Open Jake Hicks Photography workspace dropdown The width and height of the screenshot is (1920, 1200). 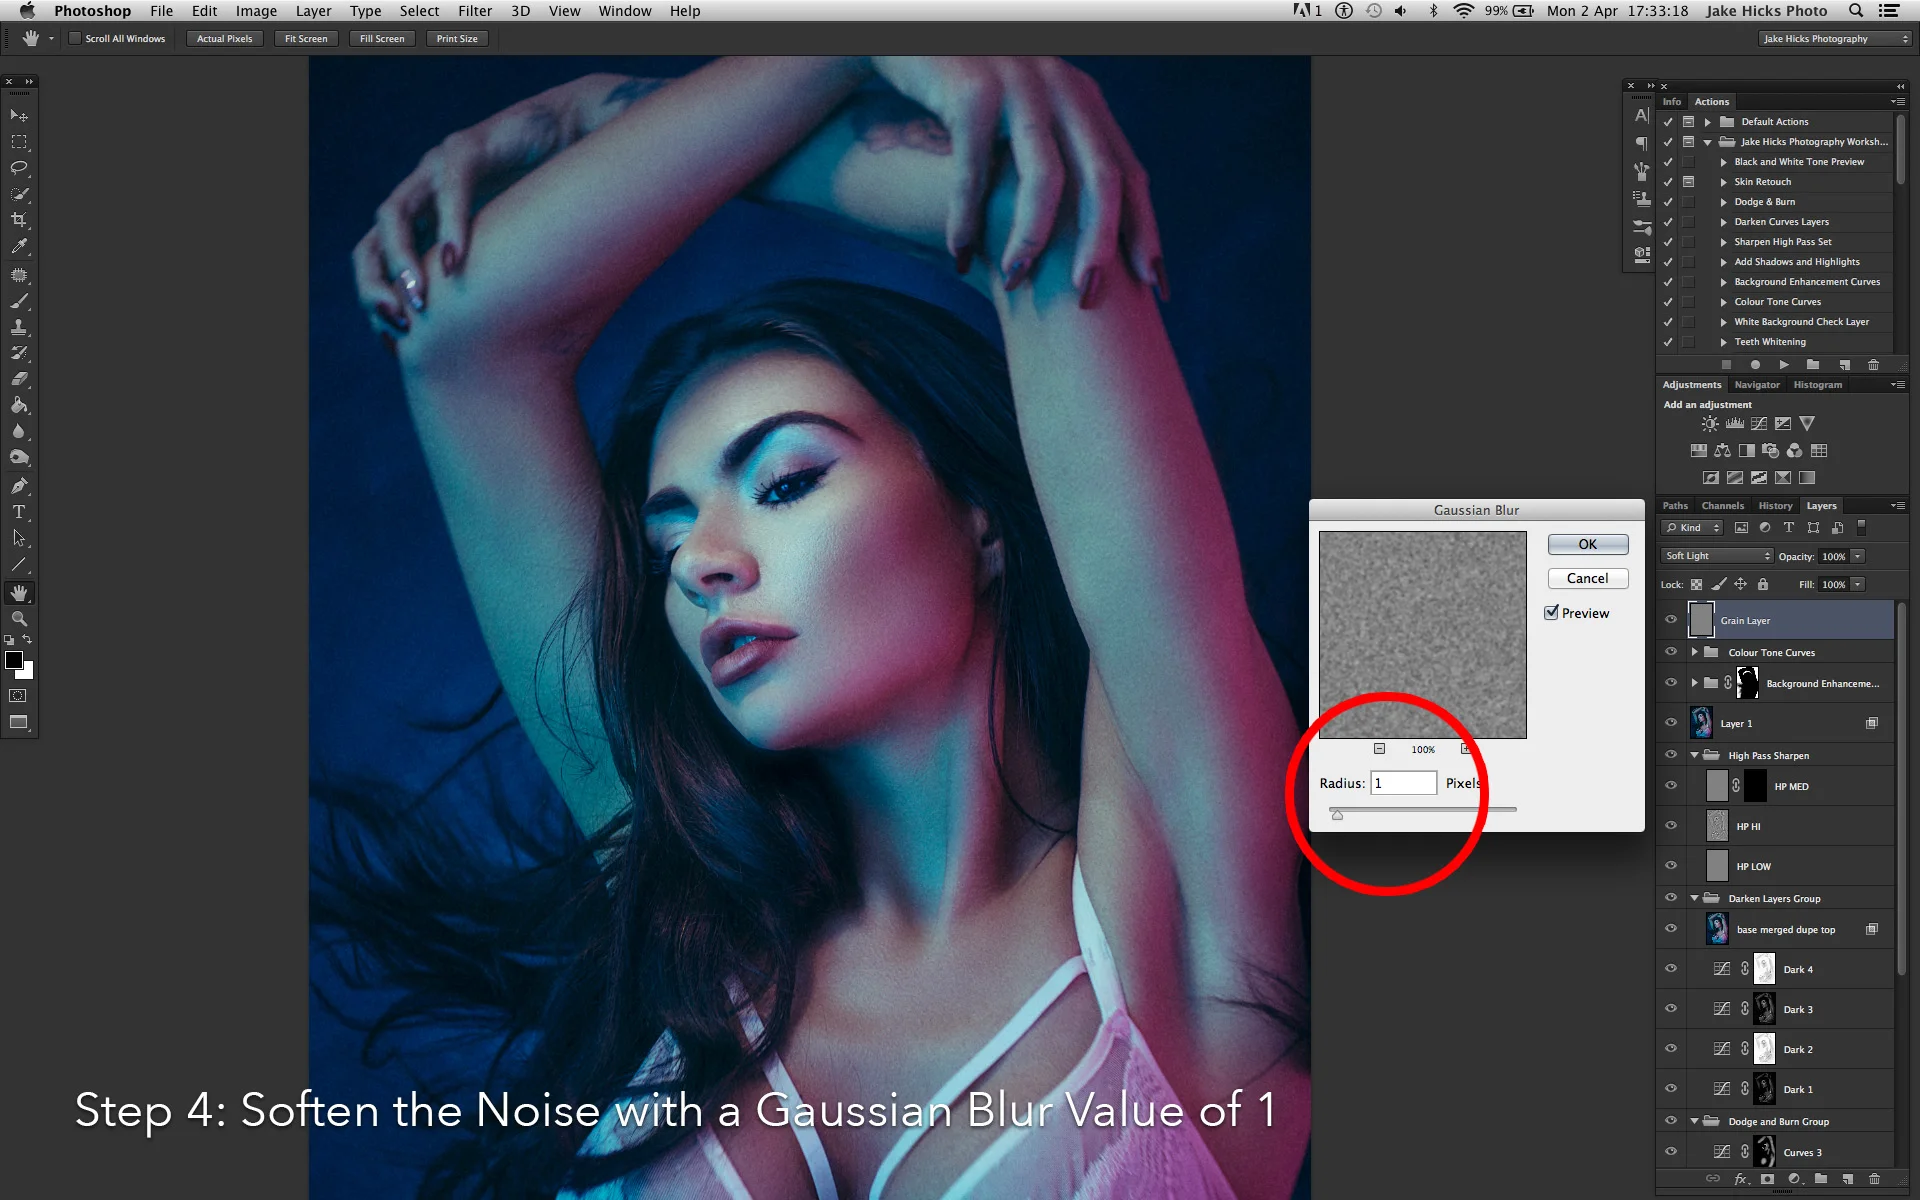pyautogui.click(x=1834, y=38)
